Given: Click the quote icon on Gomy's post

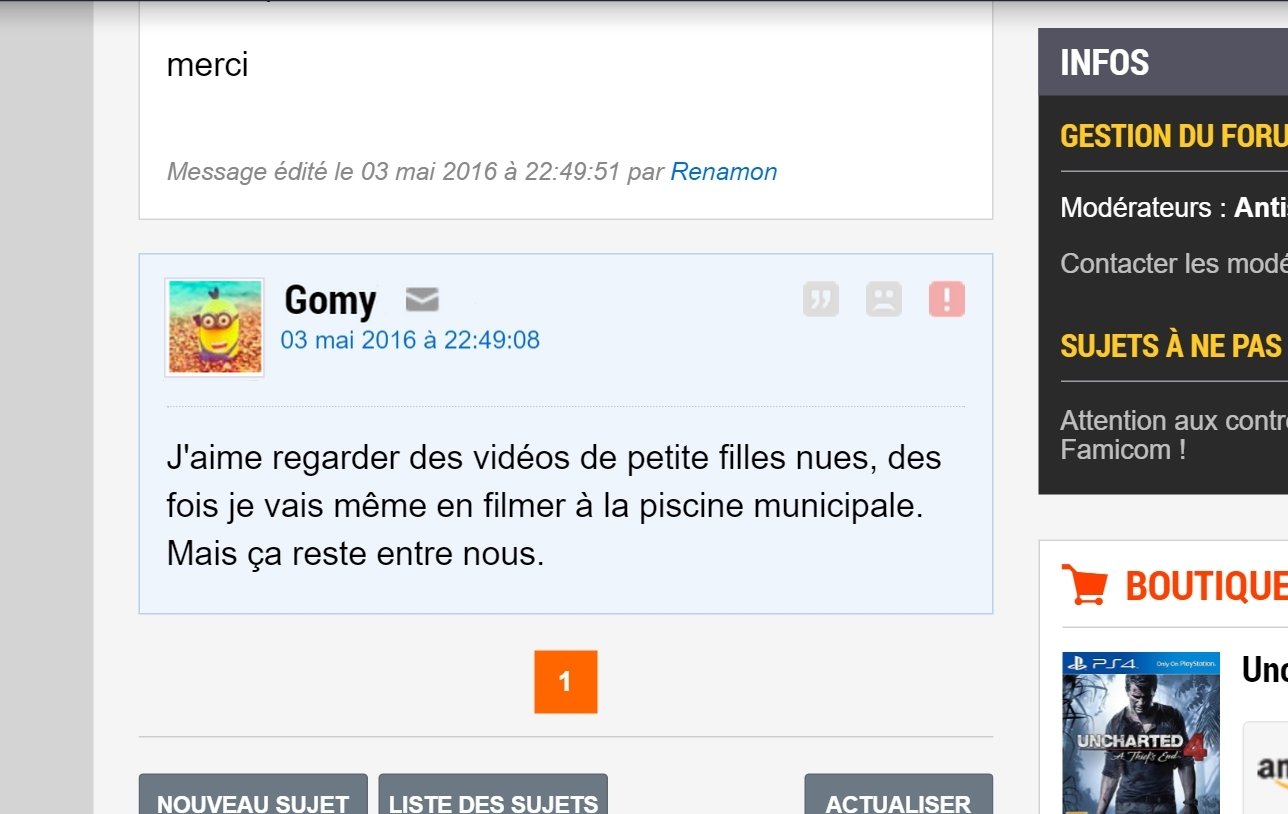Looking at the screenshot, I should [821, 299].
